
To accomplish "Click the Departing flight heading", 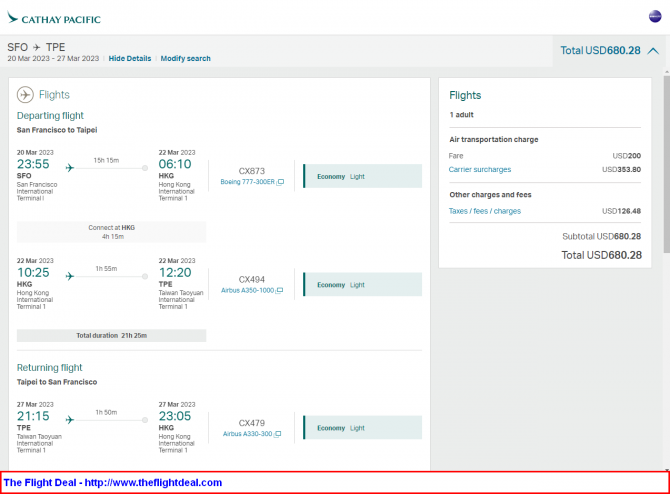I will (x=50, y=115).
